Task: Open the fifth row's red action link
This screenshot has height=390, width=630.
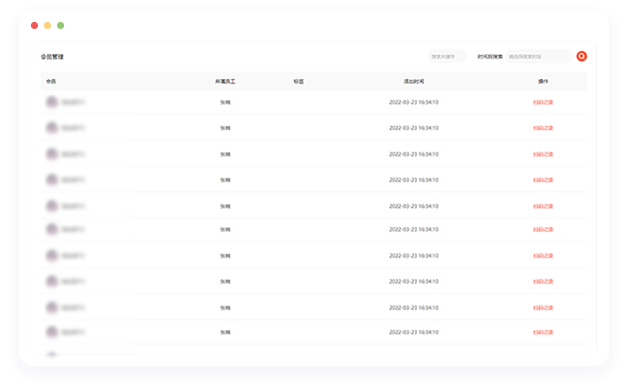Action: pos(543,206)
